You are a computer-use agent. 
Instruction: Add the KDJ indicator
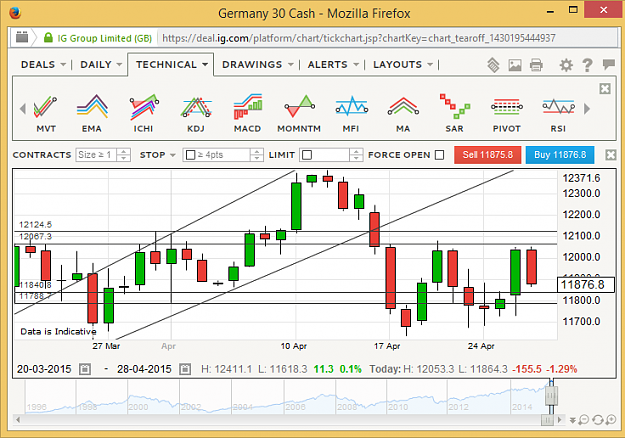click(196, 113)
